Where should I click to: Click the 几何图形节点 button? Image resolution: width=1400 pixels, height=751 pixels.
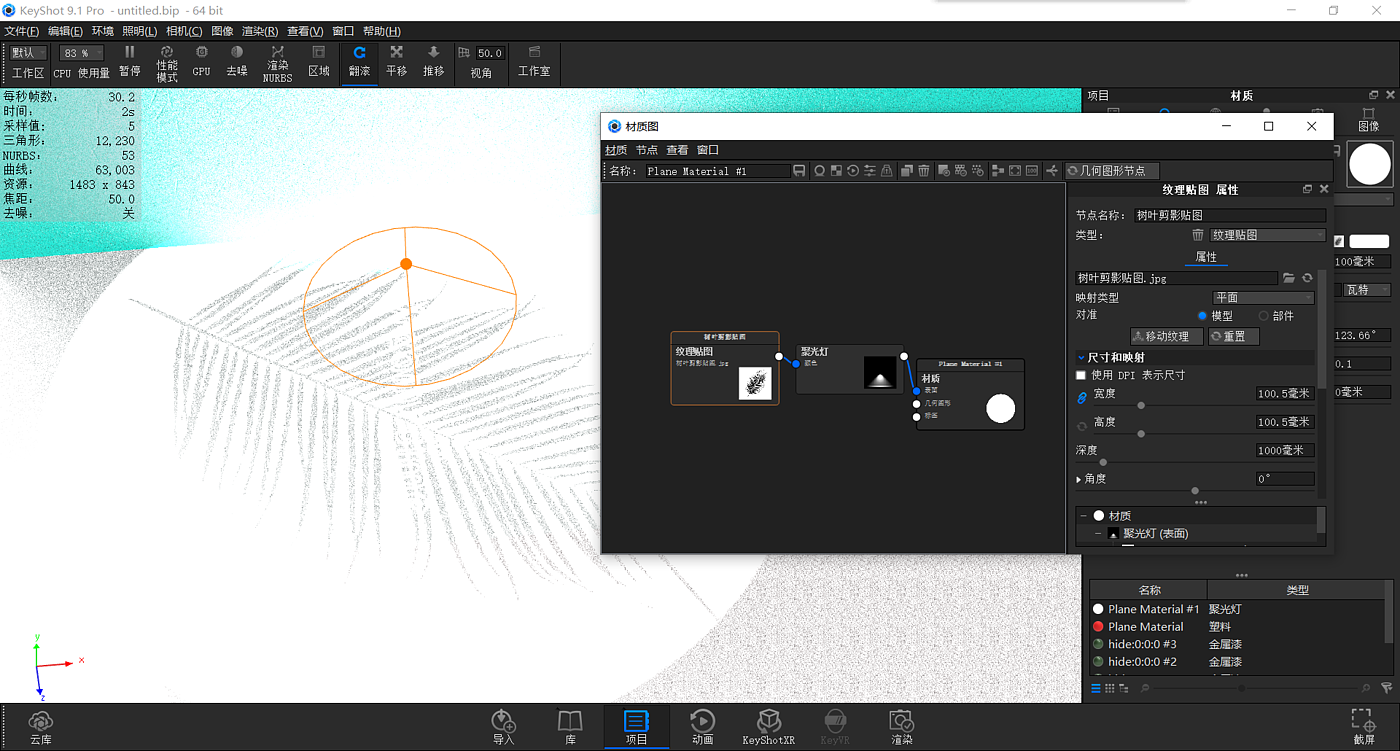(x=1111, y=171)
